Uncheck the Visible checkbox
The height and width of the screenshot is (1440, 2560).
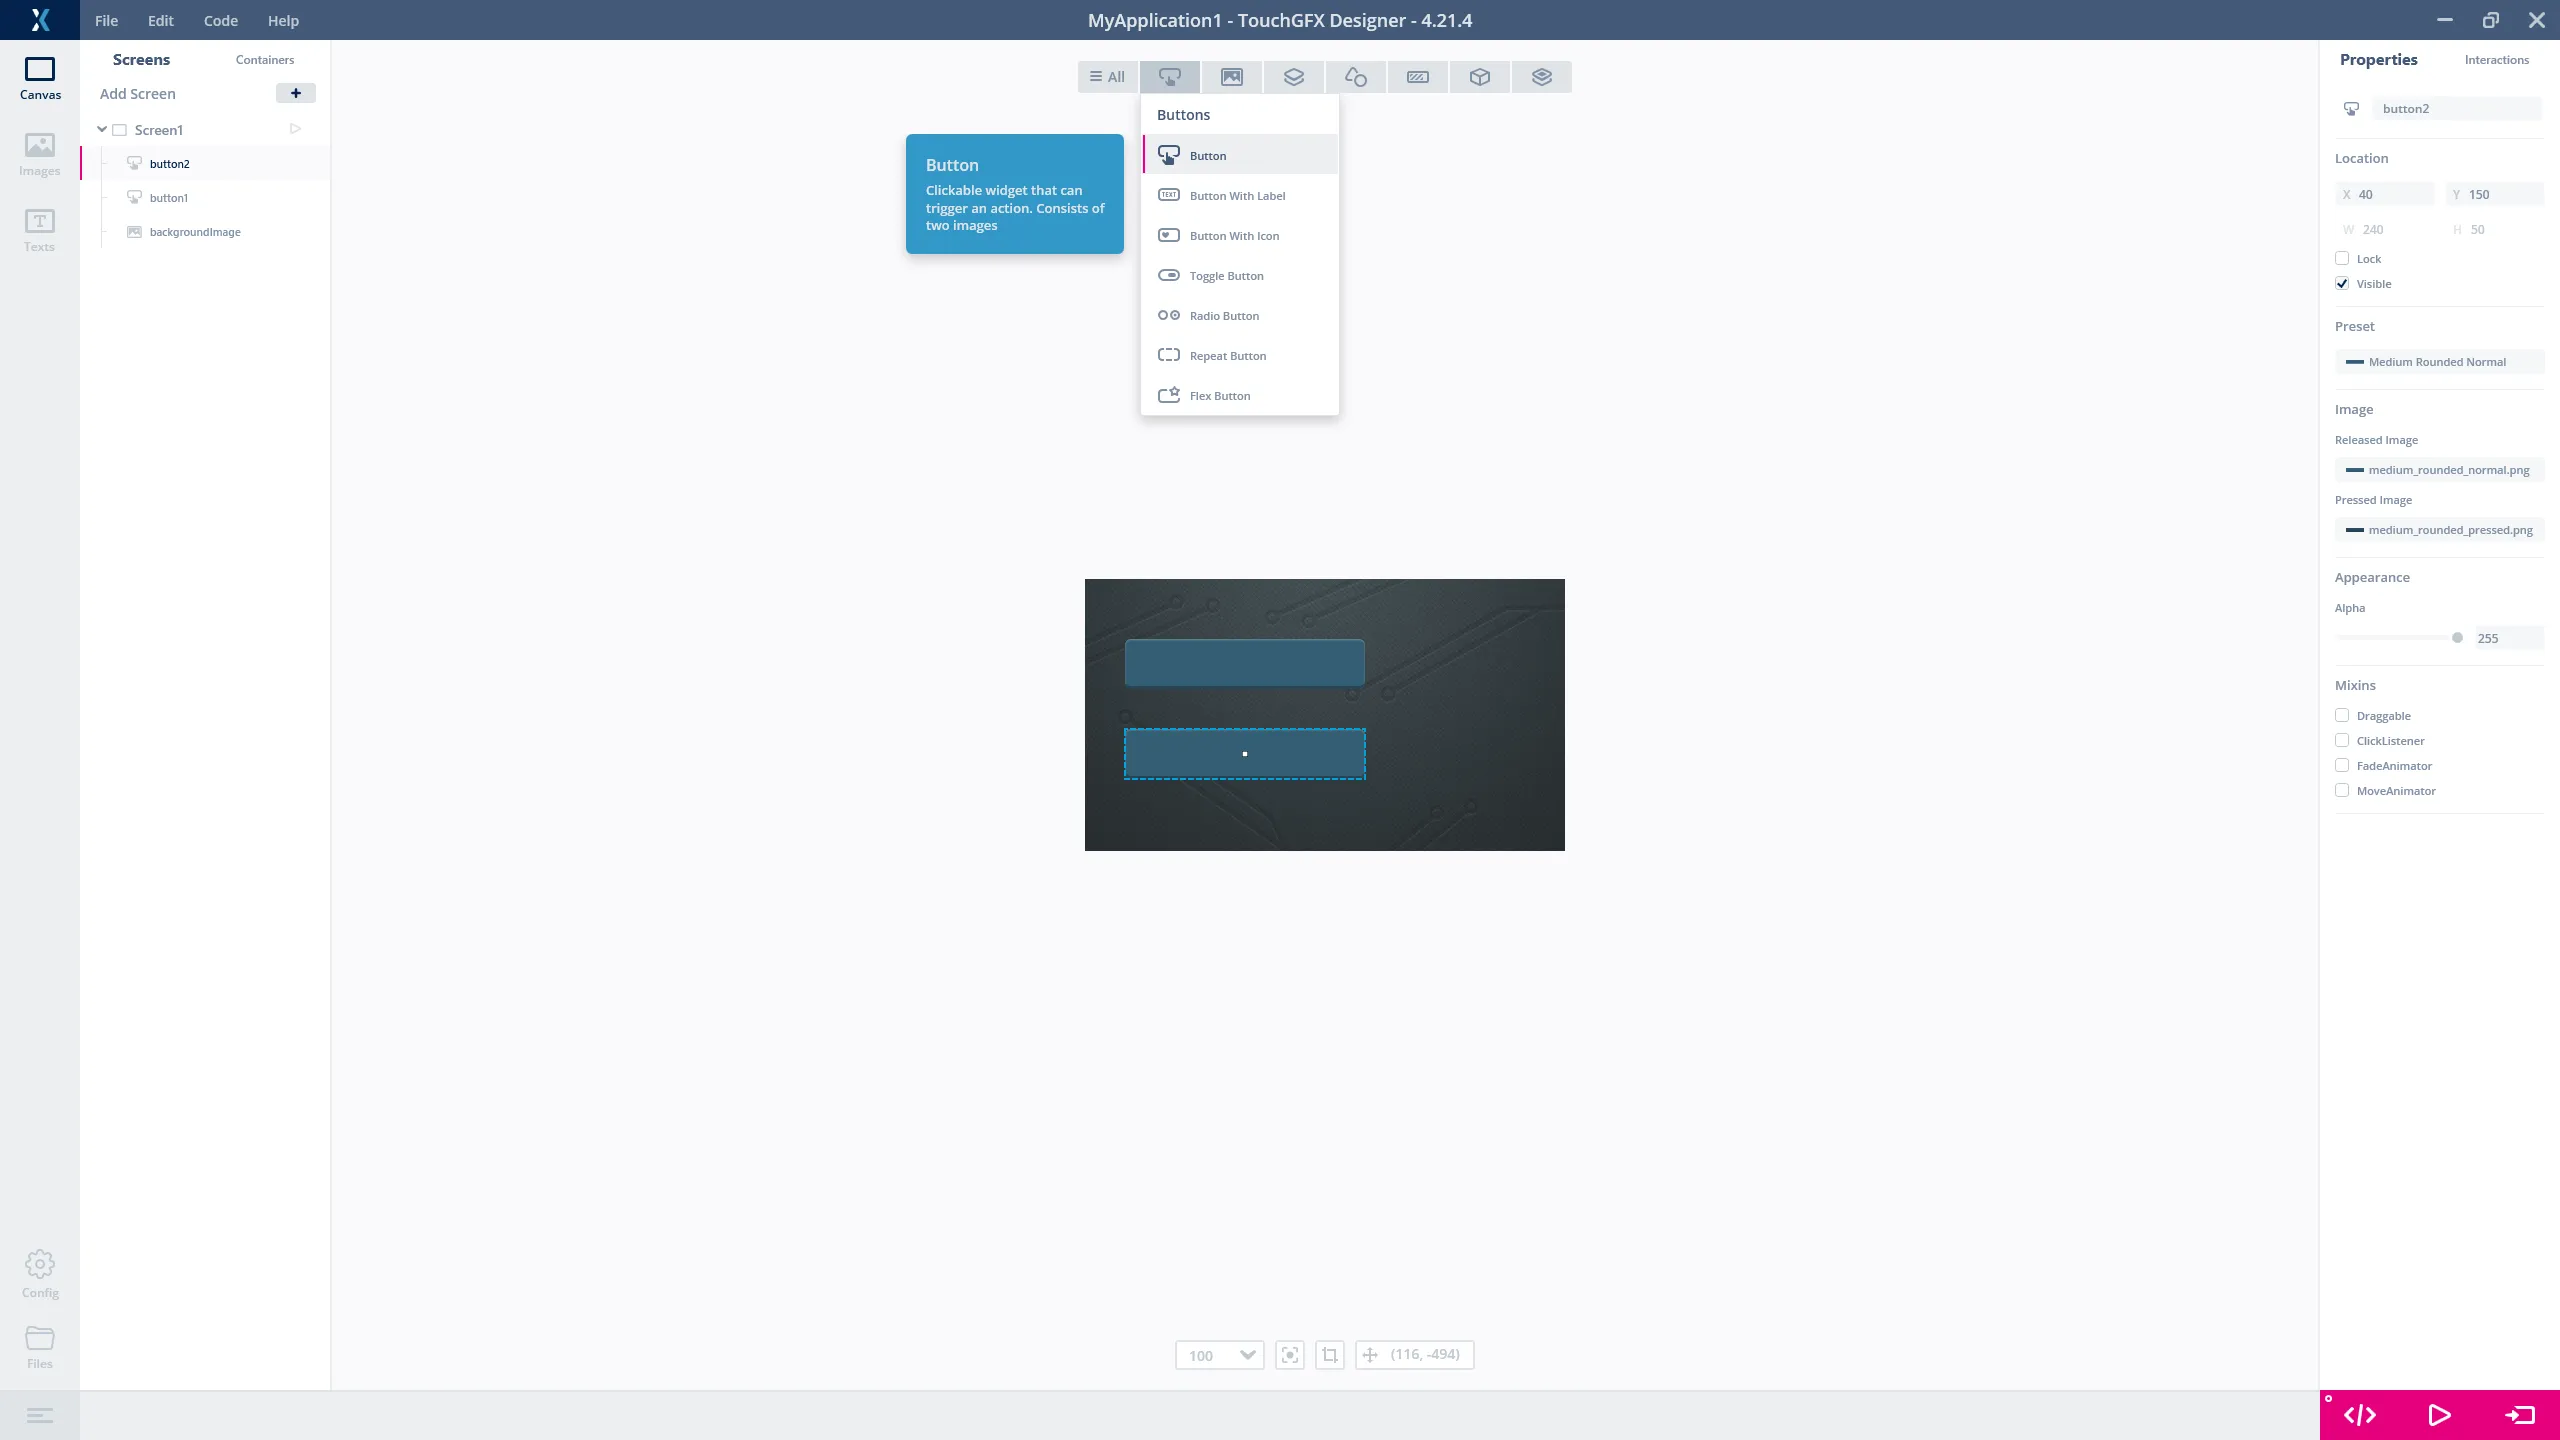click(2342, 284)
